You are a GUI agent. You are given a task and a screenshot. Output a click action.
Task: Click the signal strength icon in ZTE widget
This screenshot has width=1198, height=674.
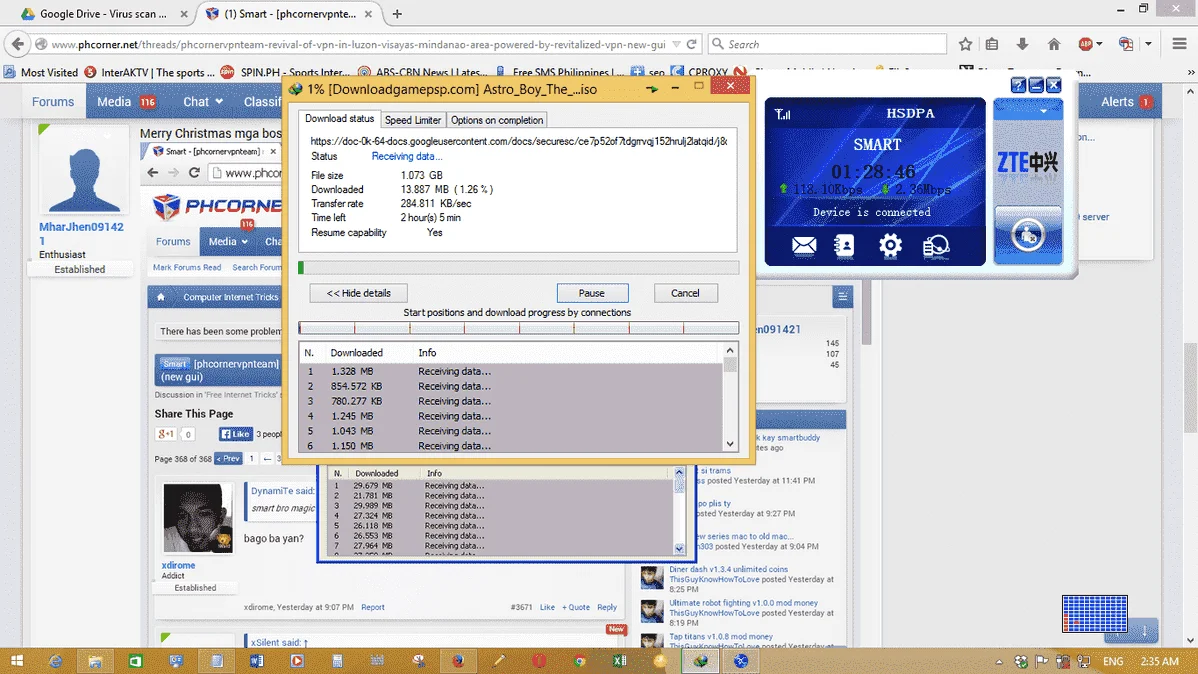coord(782,115)
